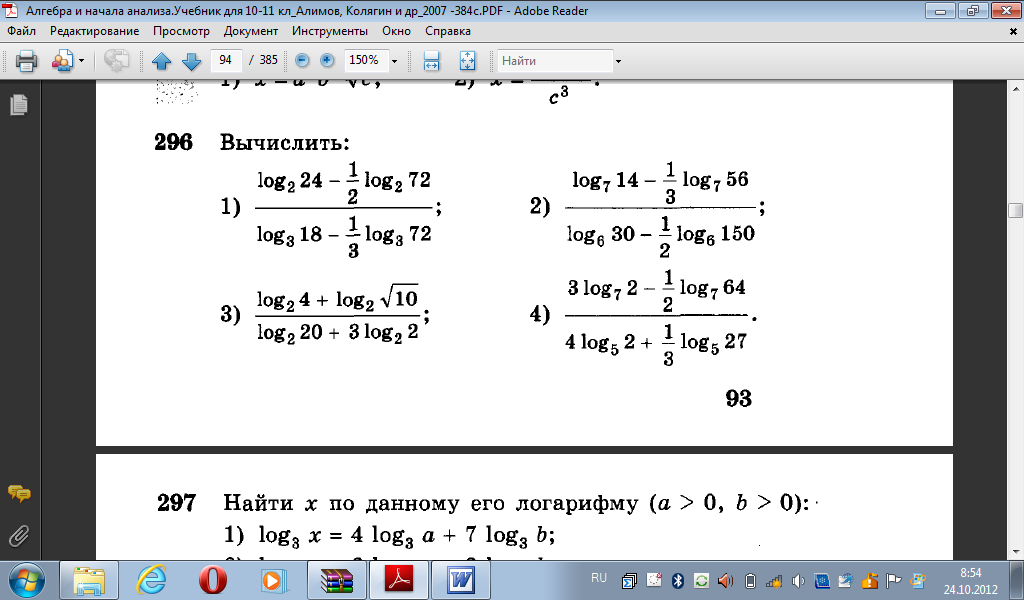
Task: Open WinRAR from the taskbar
Action: click(336, 580)
